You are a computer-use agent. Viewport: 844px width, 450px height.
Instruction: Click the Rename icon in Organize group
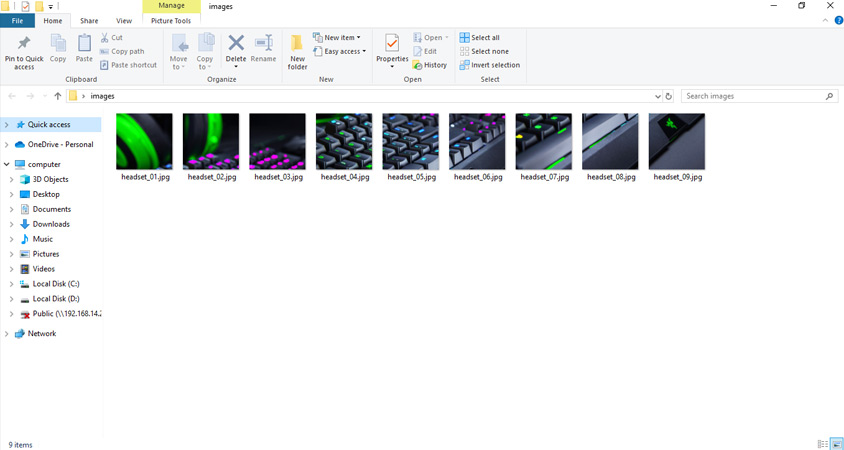coord(263,49)
